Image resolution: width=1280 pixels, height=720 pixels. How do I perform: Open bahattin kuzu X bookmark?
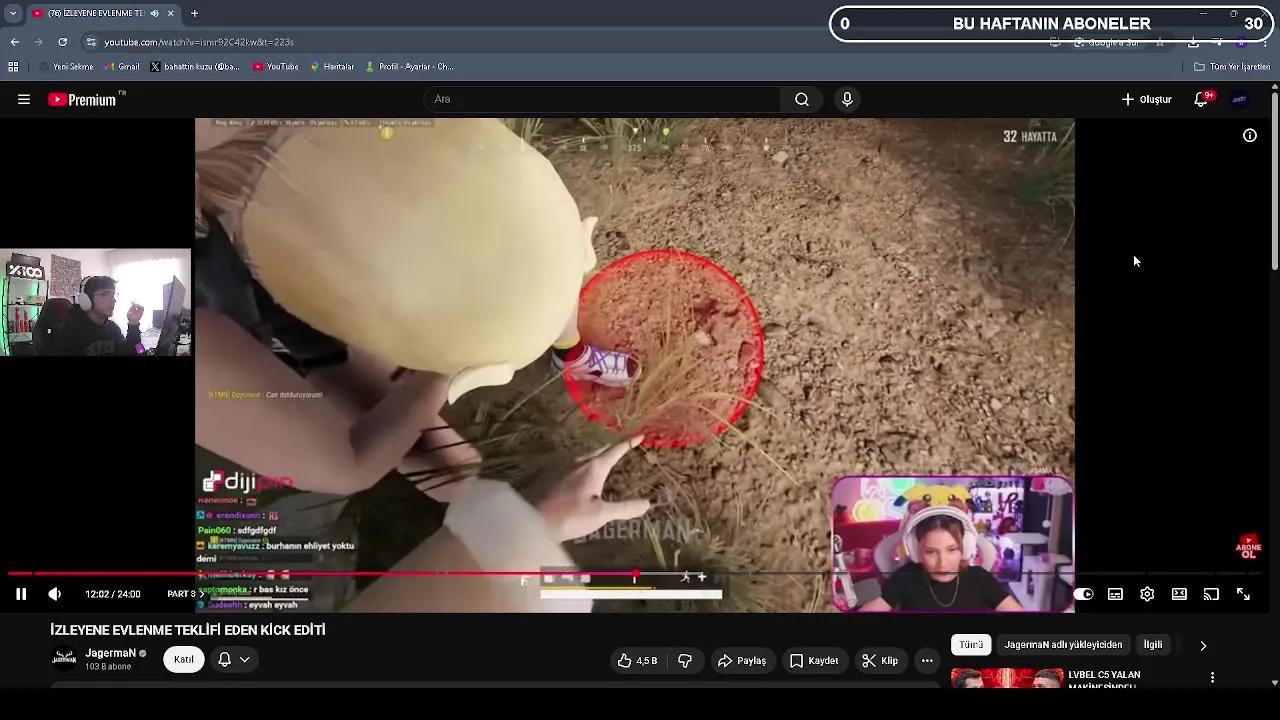click(x=195, y=67)
